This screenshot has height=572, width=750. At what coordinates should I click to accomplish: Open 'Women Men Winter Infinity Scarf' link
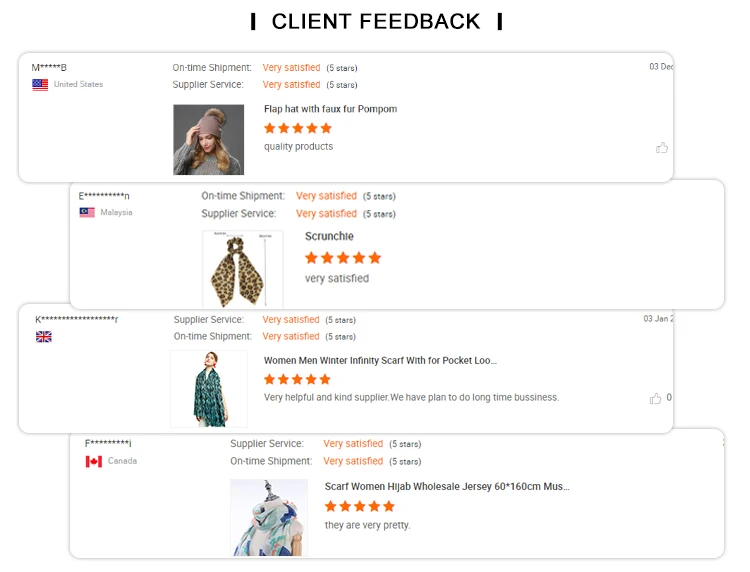(x=380, y=361)
